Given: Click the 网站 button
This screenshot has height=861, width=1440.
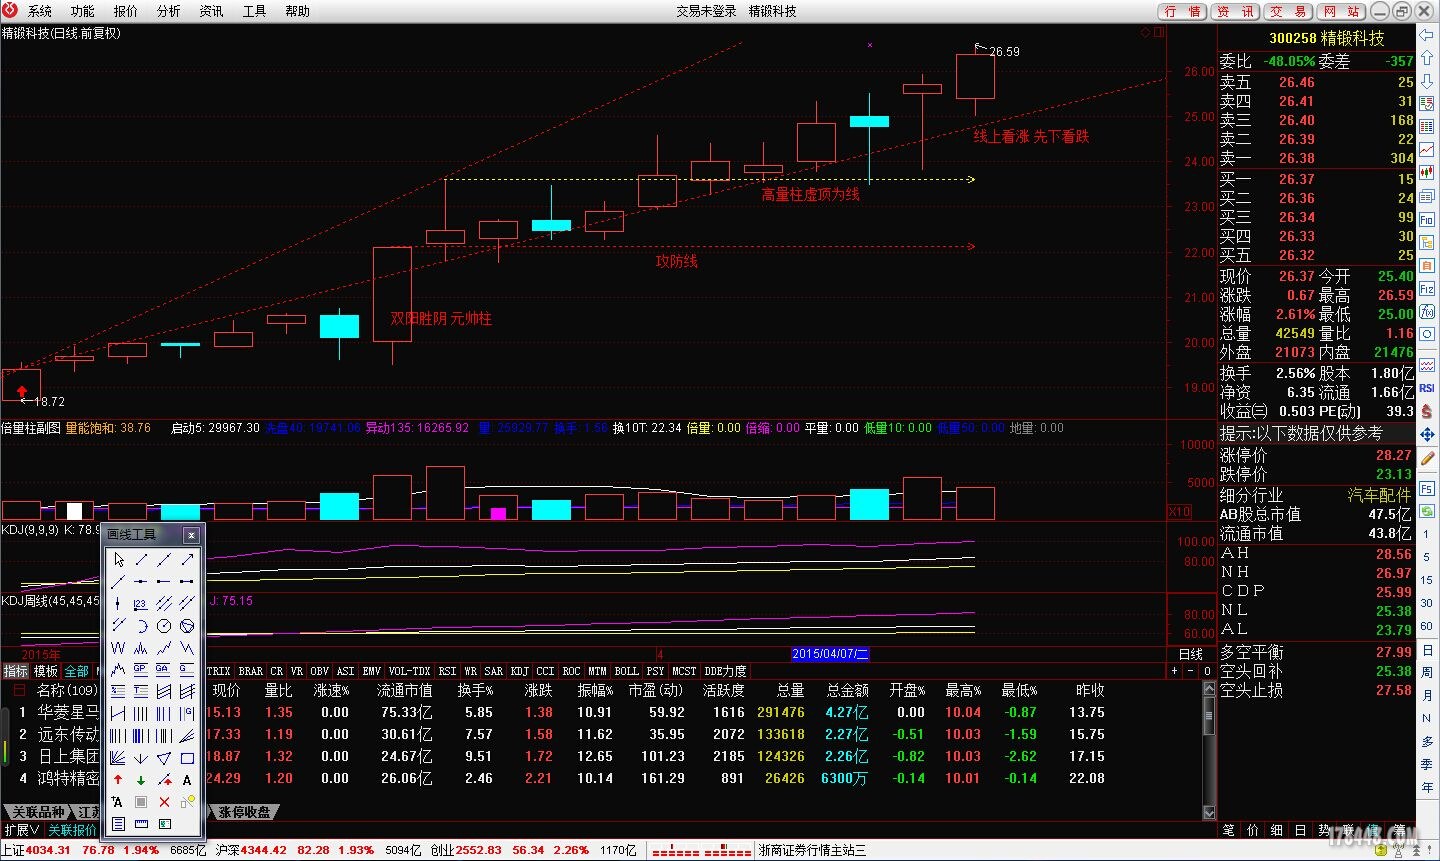Looking at the screenshot, I should [1341, 11].
